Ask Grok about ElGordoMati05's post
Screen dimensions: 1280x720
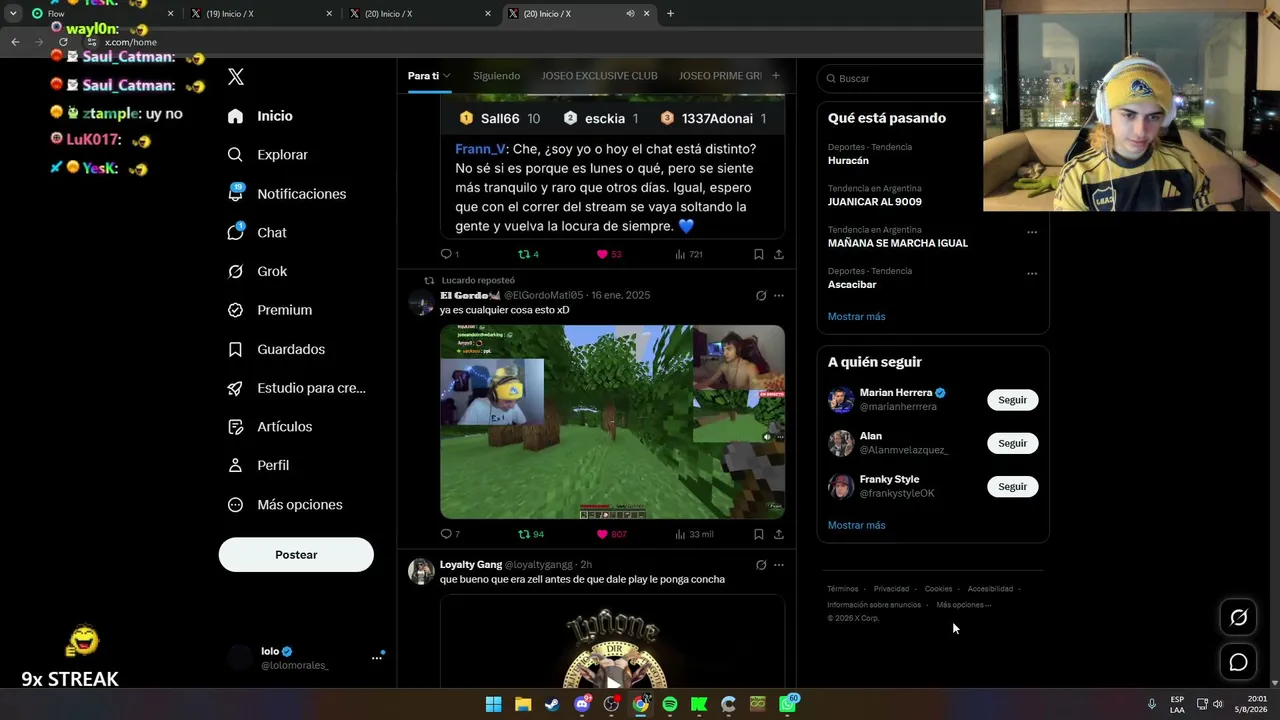[x=761, y=296]
